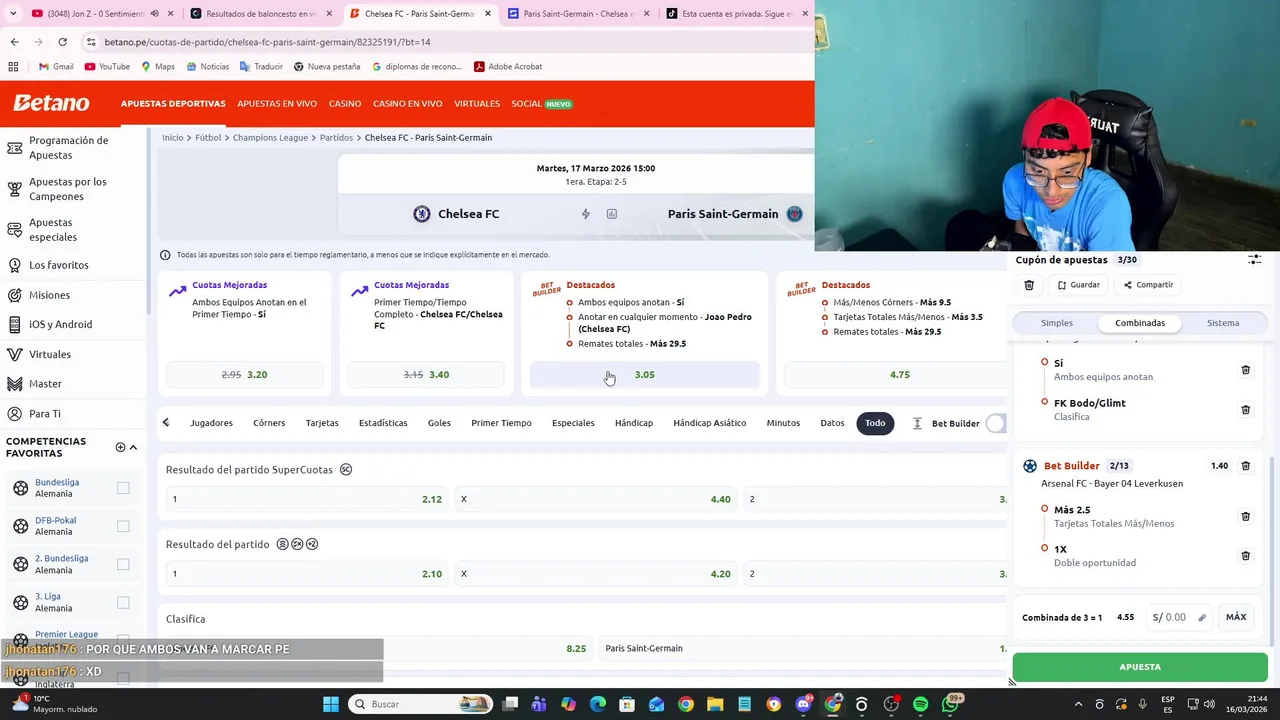Tick the DFB-Pokal checkbox
Viewport: 1280px width, 720px height.
[x=123, y=526]
